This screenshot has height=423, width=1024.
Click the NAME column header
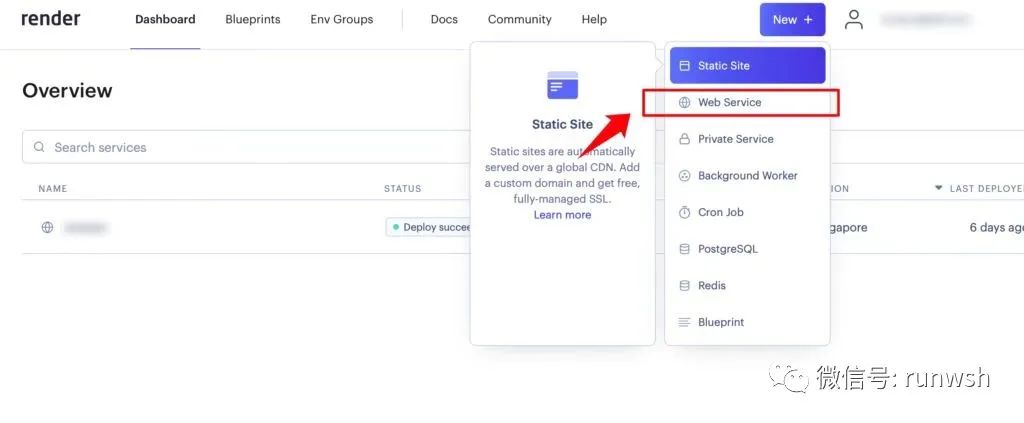tap(53, 189)
